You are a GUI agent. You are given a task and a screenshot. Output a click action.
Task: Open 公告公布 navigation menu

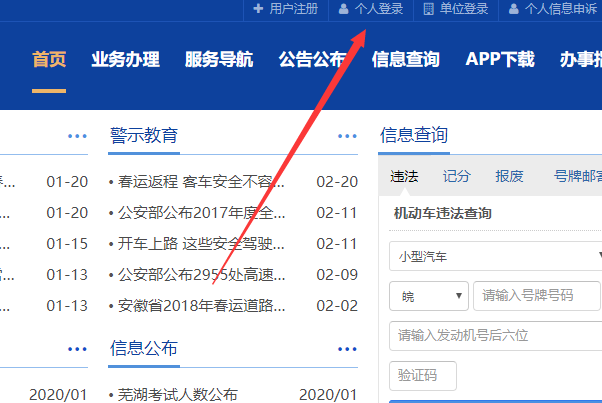313,59
